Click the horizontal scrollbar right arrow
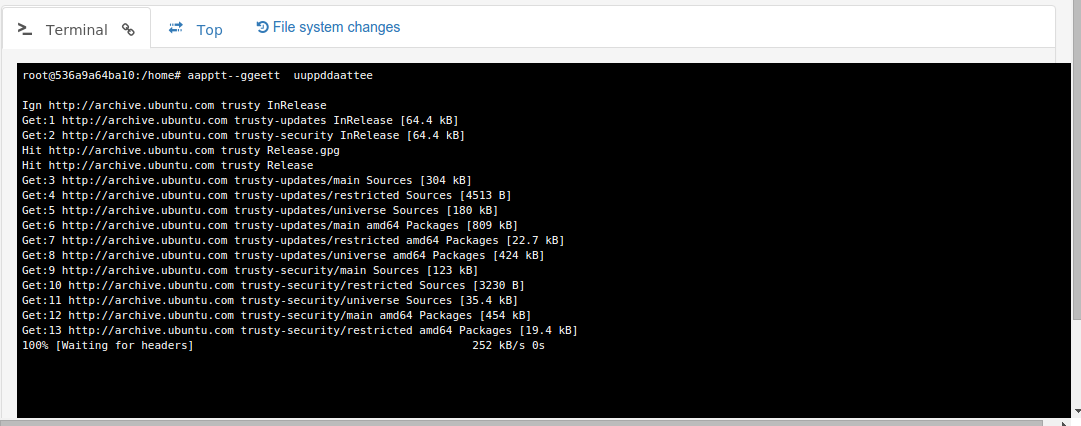The image size is (1081, 426). pyautogui.click(x=1066, y=421)
